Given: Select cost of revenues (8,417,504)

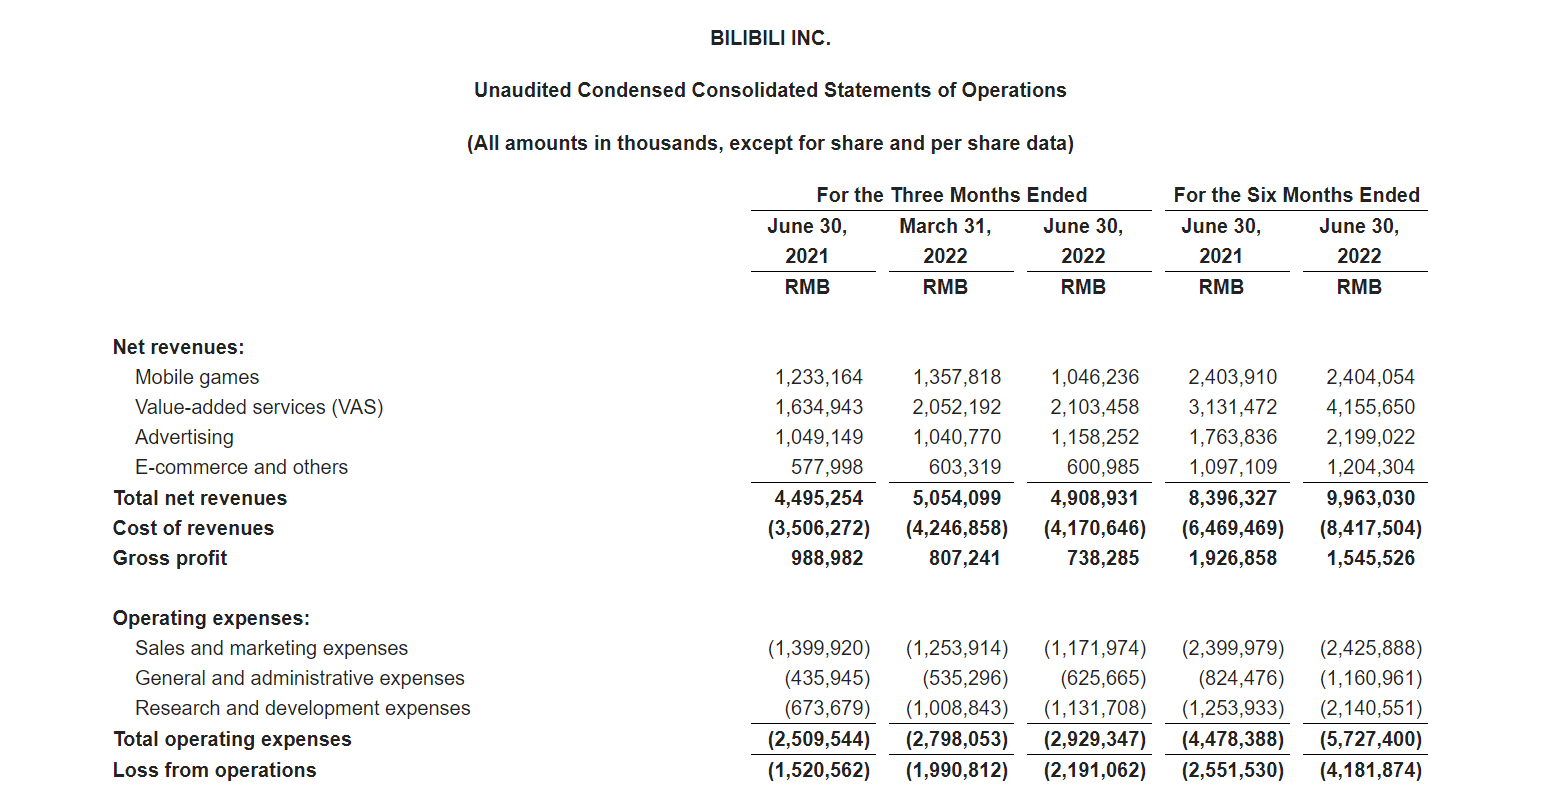Looking at the screenshot, I should click(1371, 528).
